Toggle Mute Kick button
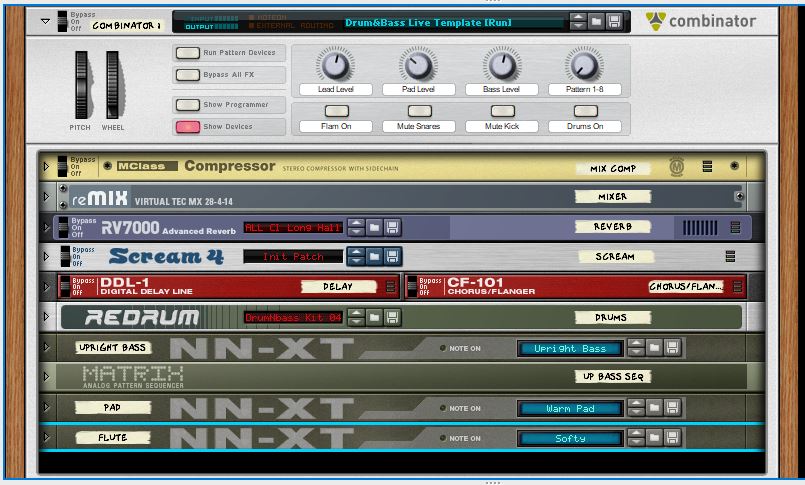This screenshot has height=485, width=805. point(503,111)
